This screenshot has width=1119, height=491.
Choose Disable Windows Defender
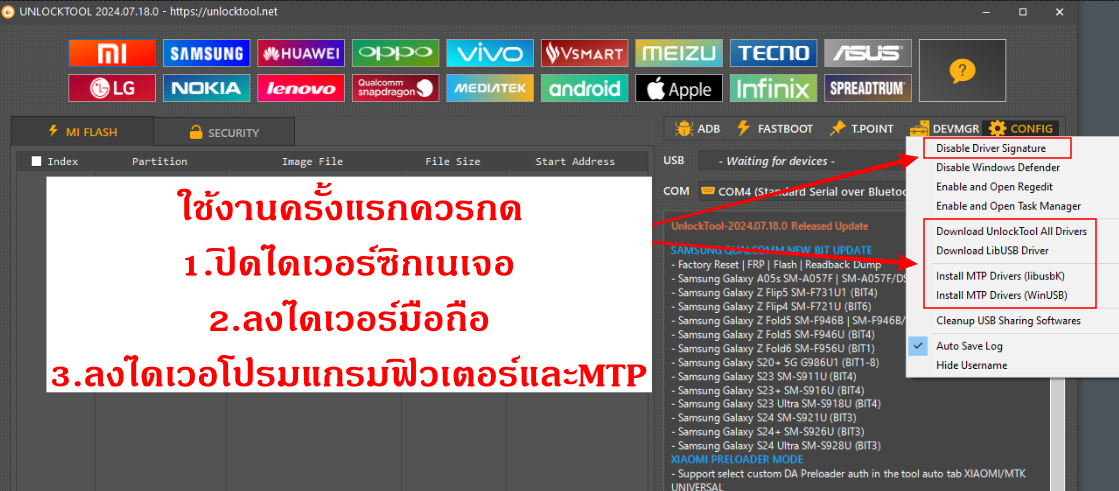(x=996, y=168)
